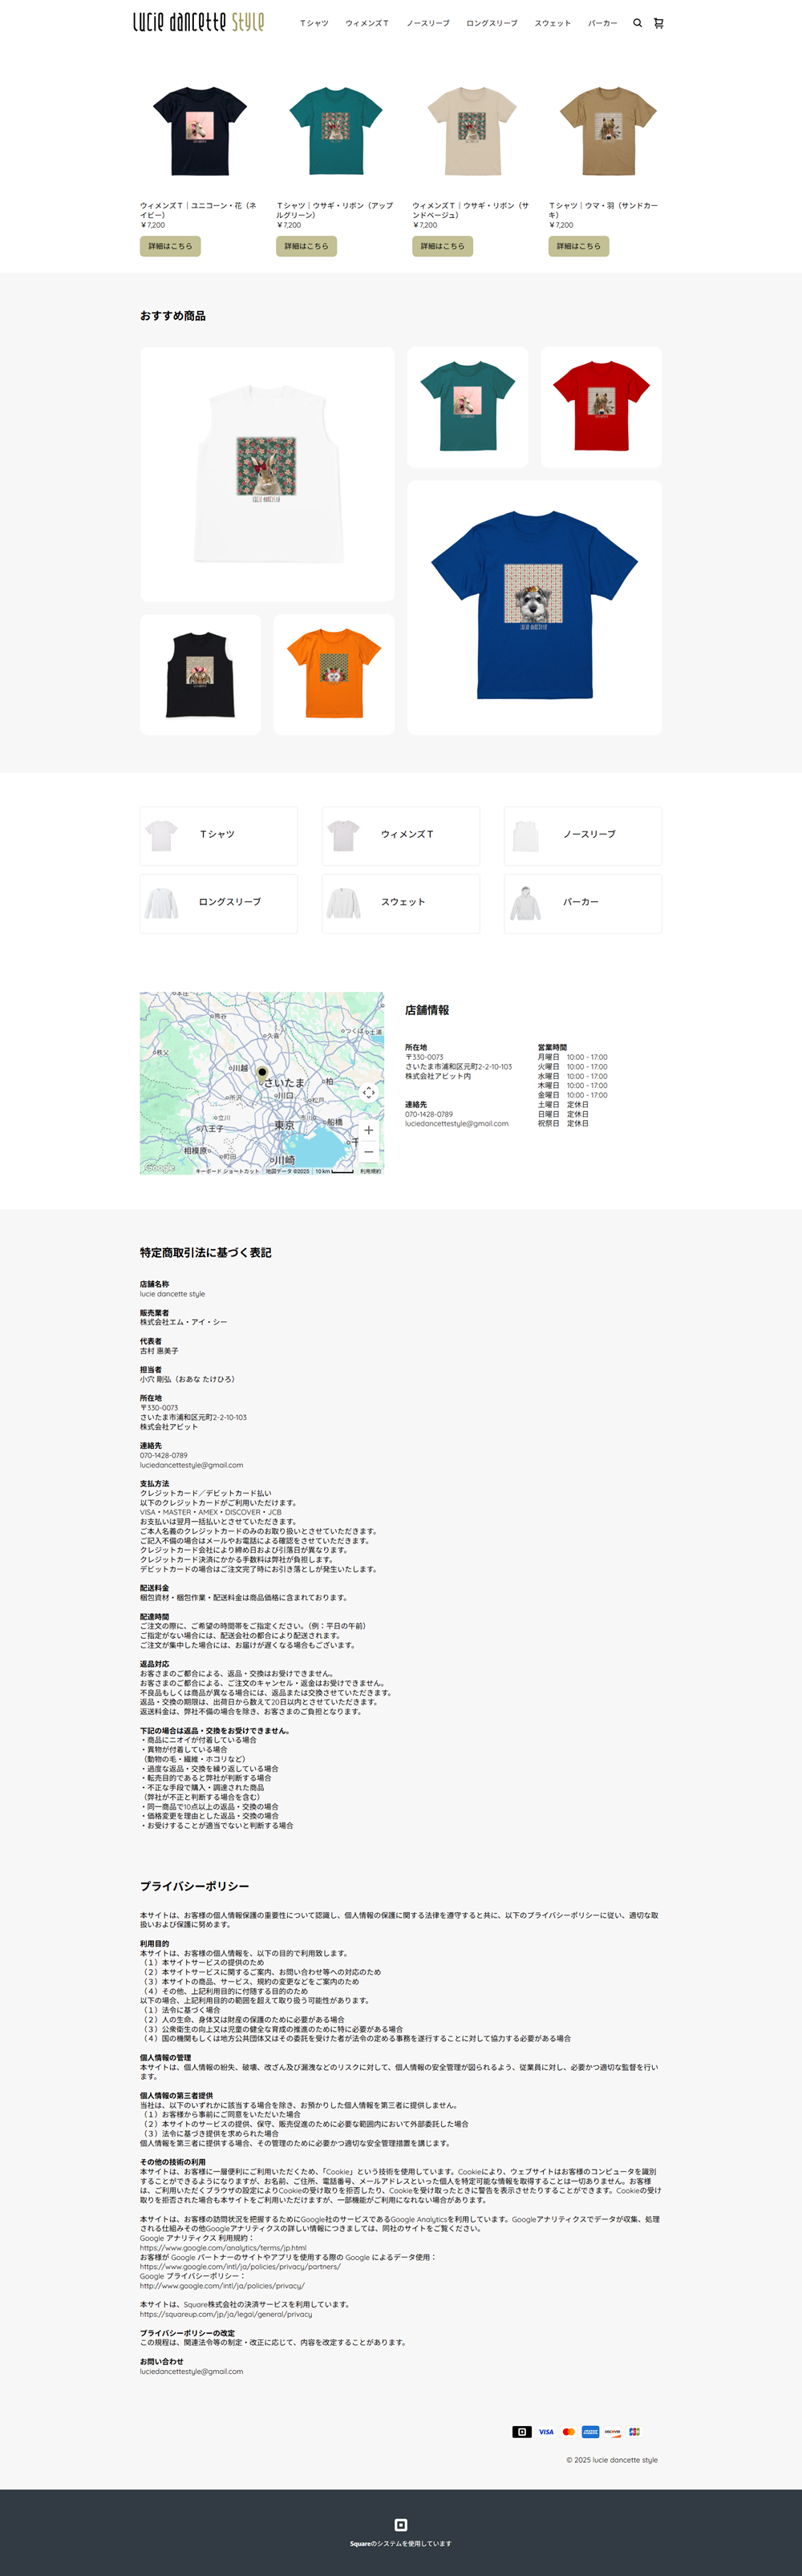The height and width of the screenshot is (2576, 802).
Task: Toggle fullscreen view on the map
Action: coord(368,1092)
